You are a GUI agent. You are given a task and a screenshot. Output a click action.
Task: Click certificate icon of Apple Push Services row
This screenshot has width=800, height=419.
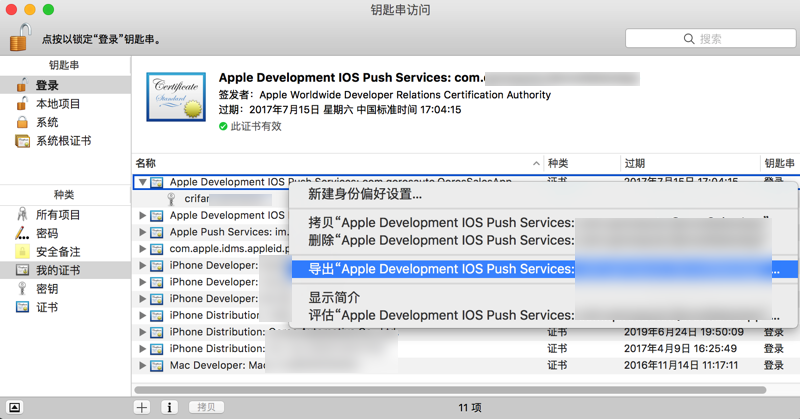(157, 232)
